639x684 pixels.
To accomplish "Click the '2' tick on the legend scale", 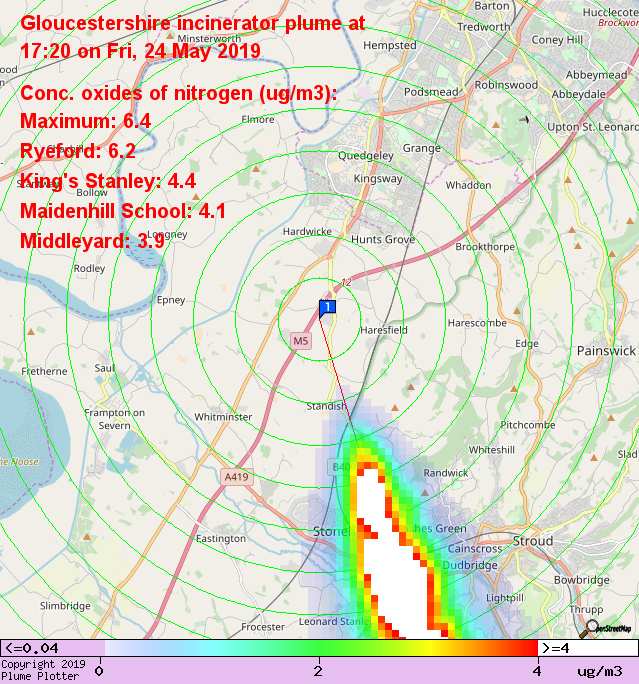I will pos(319,670).
